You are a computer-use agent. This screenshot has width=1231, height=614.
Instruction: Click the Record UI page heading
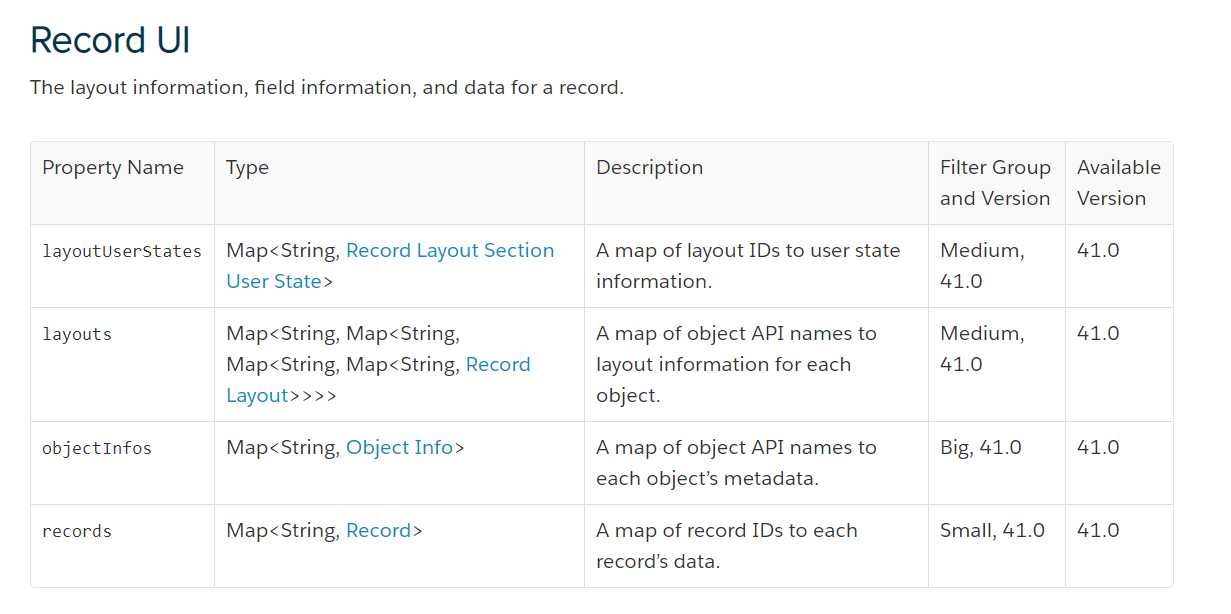tap(110, 40)
